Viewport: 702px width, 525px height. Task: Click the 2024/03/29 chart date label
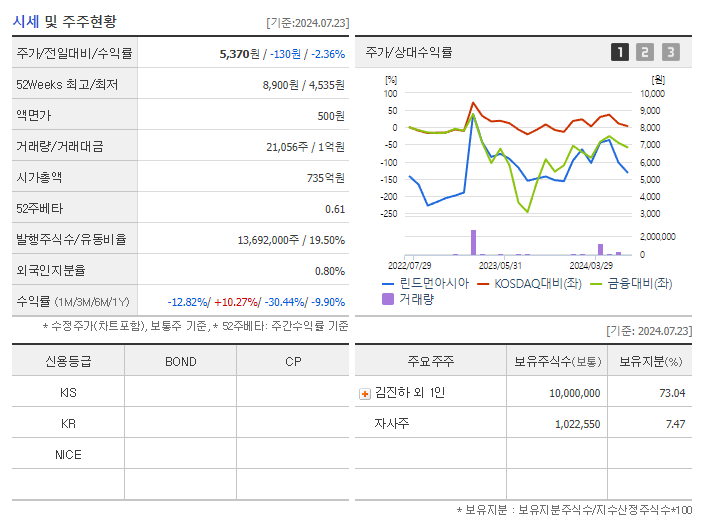(591, 265)
